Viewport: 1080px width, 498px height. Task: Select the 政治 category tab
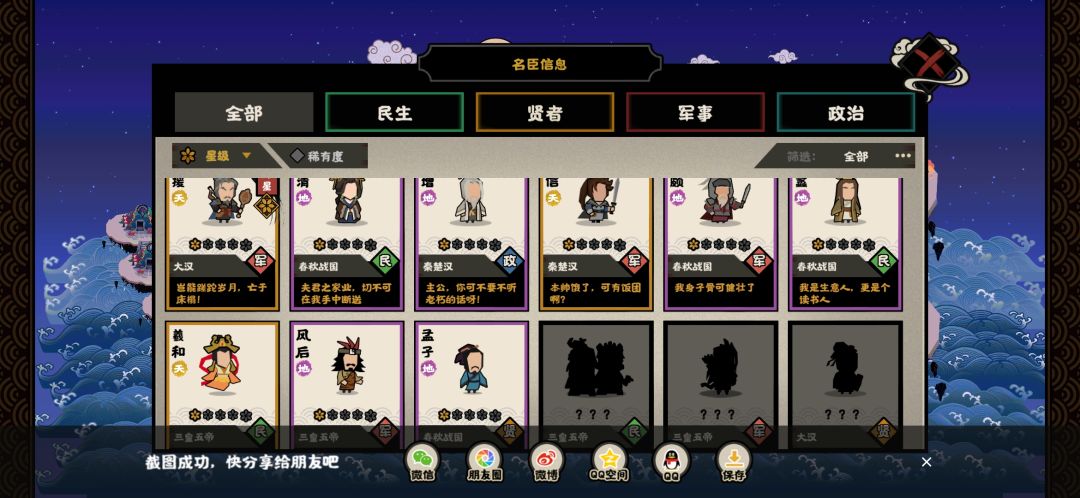[x=846, y=112]
